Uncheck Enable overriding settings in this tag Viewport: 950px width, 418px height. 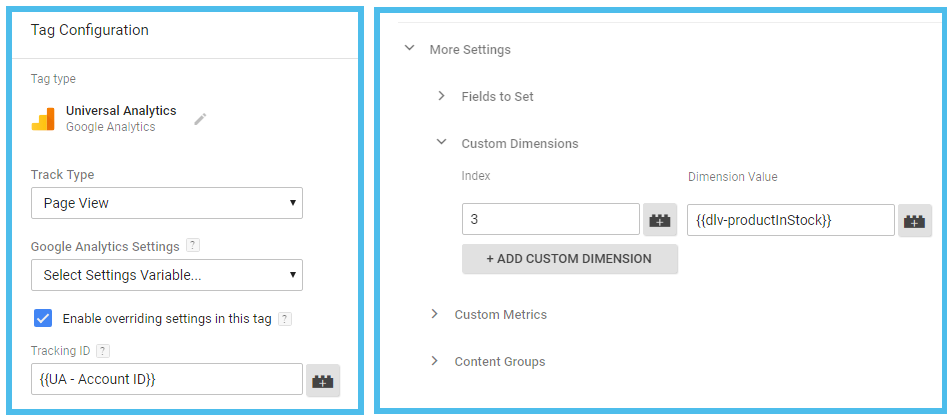click(x=43, y=318)
